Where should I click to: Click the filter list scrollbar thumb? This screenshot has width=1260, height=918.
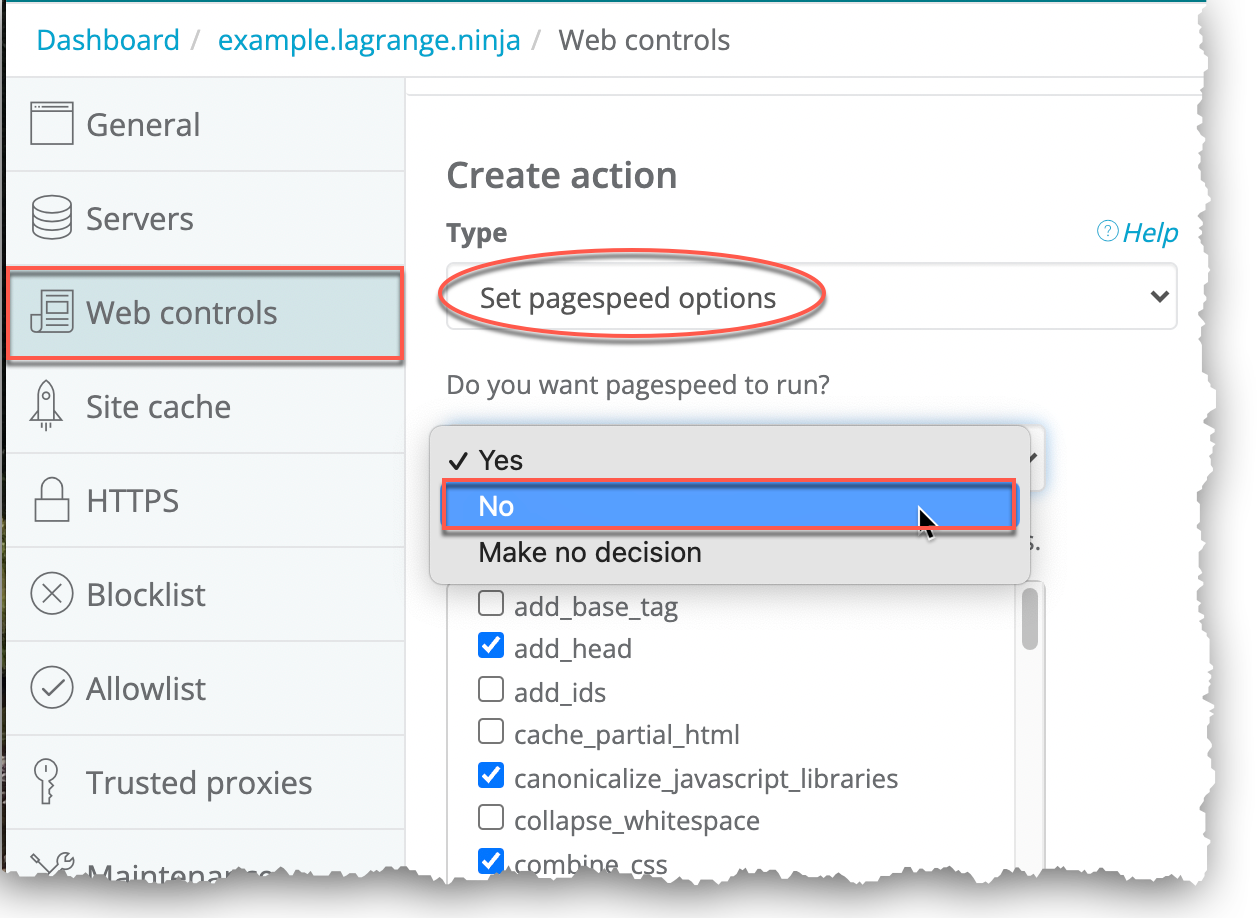coord(1030,619)
